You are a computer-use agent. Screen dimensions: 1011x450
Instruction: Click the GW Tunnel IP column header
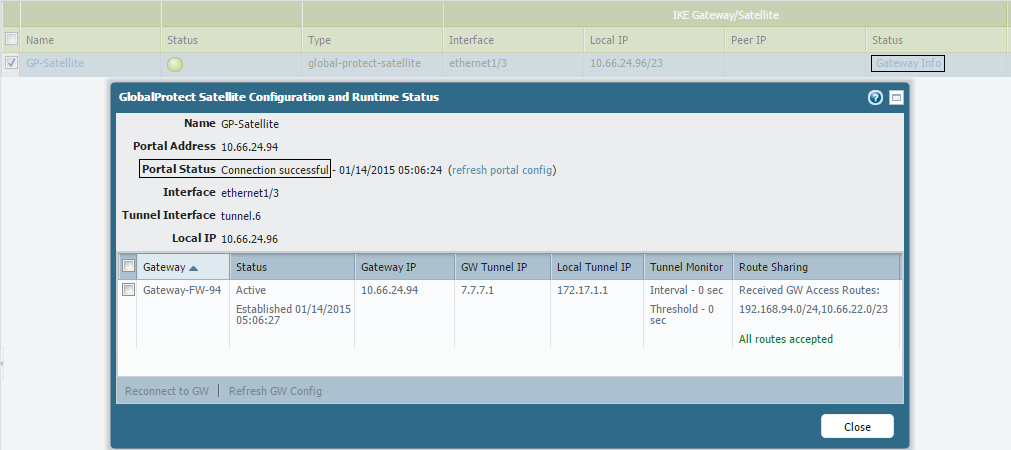pyautogui.click(x=503, y=267)
